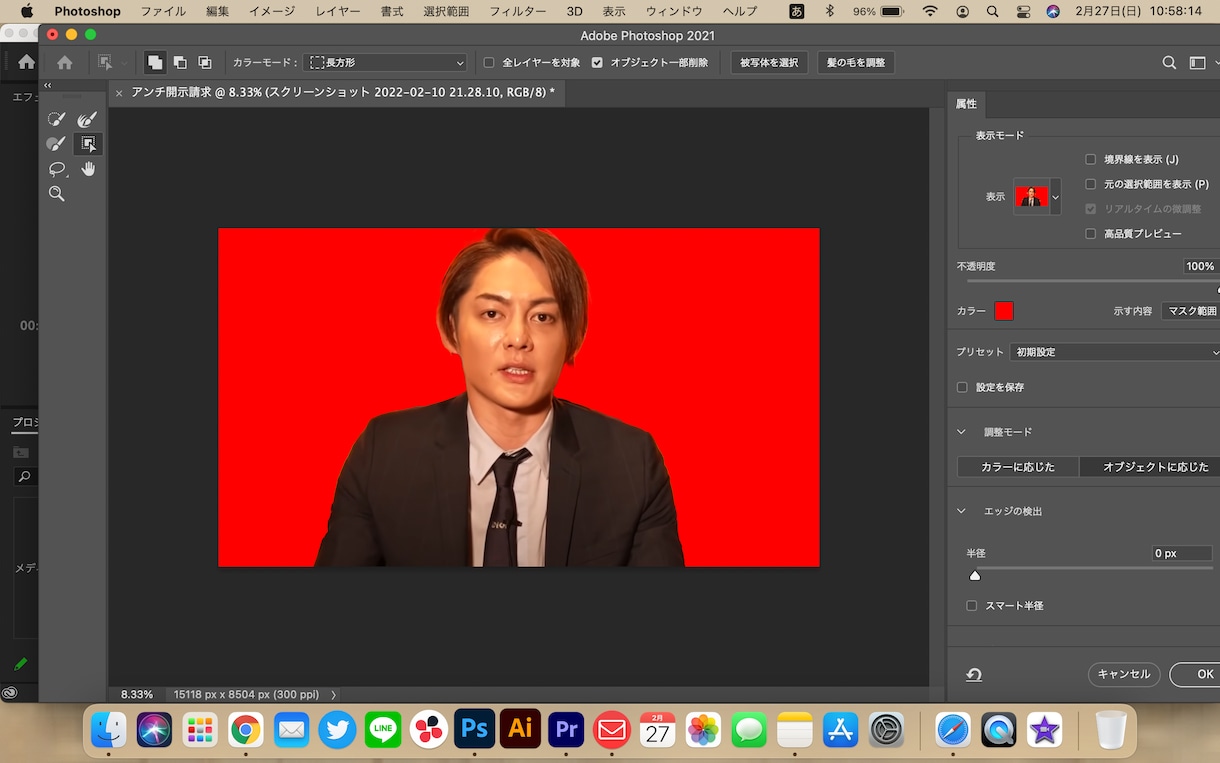Enable 設定を保存 checkbox
The height and width of the screenshot is (763, 1220).
click(x=962, y=387)
